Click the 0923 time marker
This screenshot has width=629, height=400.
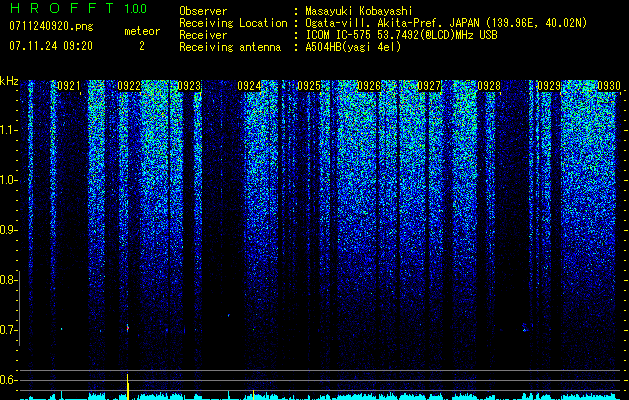[189, 86]
